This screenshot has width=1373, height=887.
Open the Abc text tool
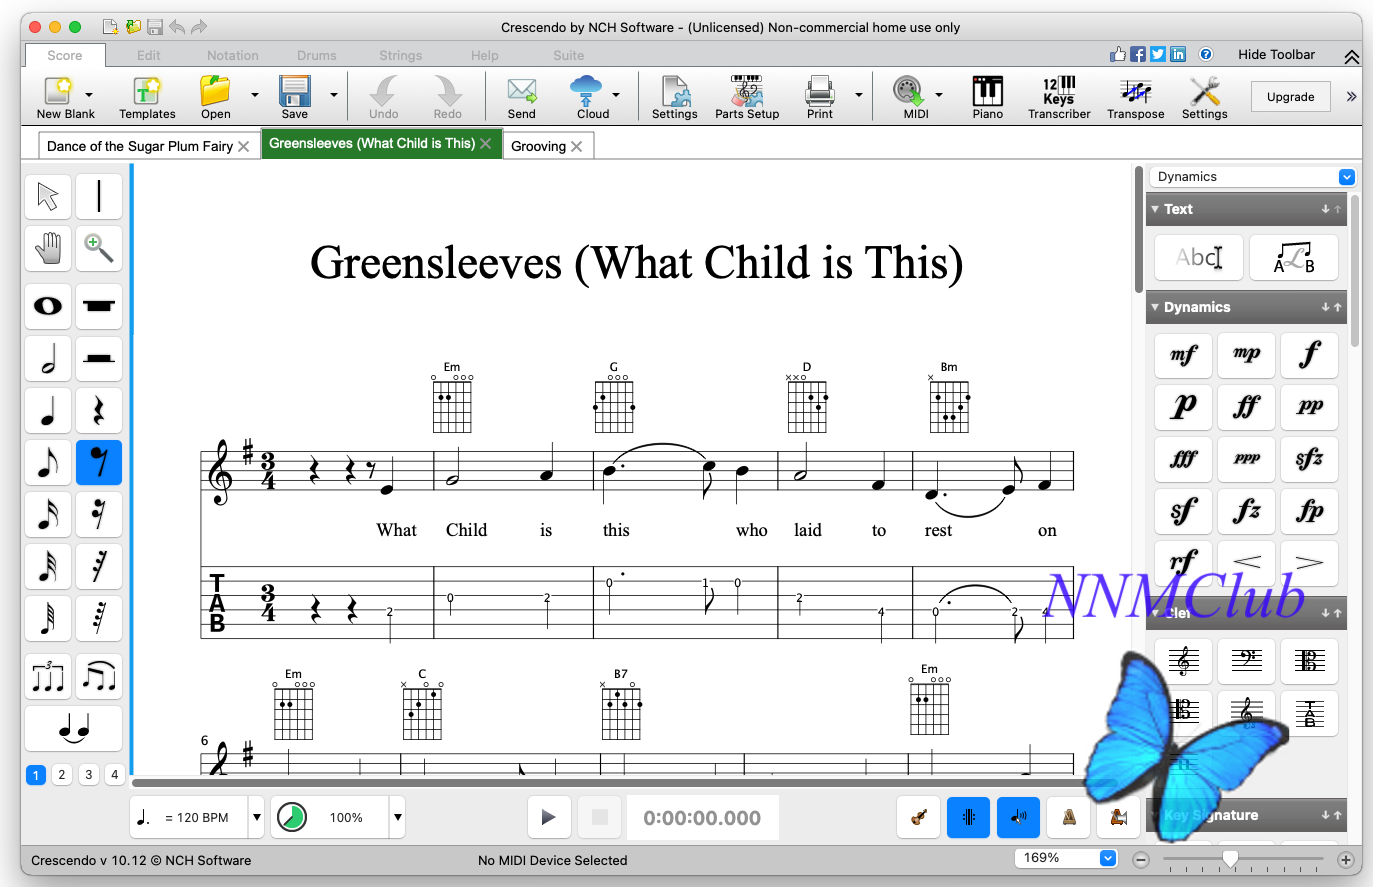1199,258
